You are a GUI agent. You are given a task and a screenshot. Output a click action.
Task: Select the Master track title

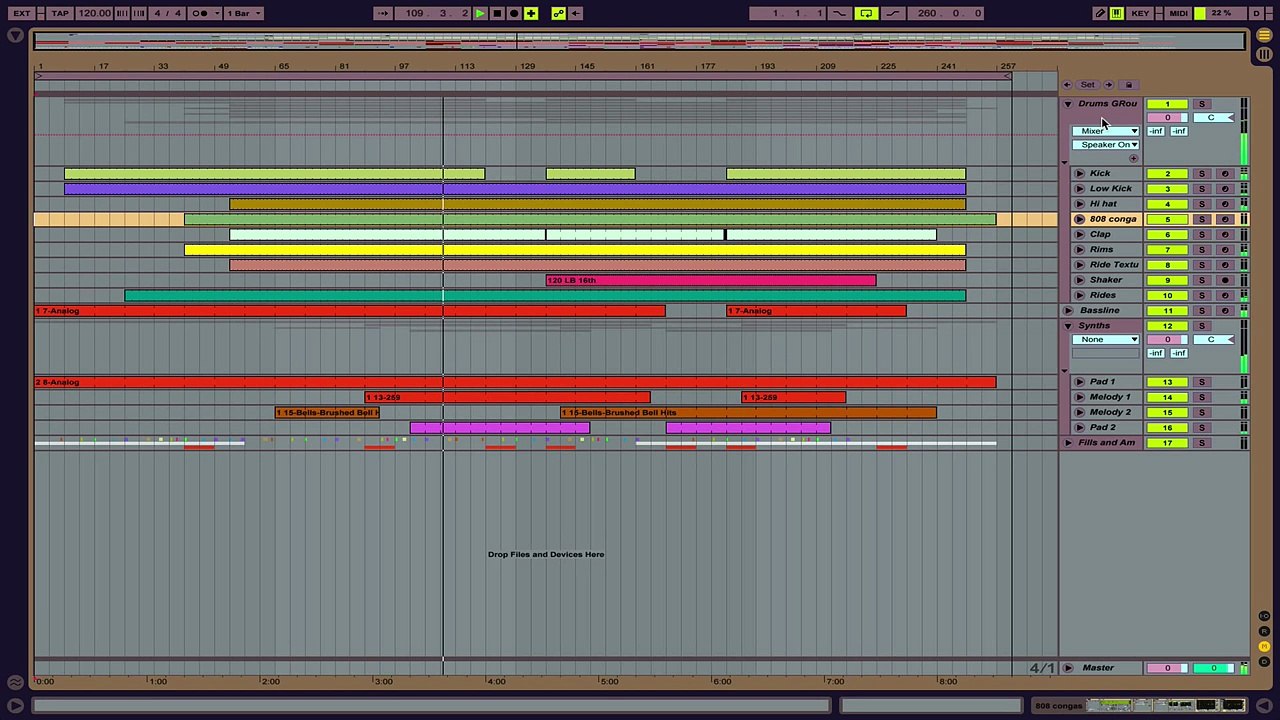pos(1098,668)
